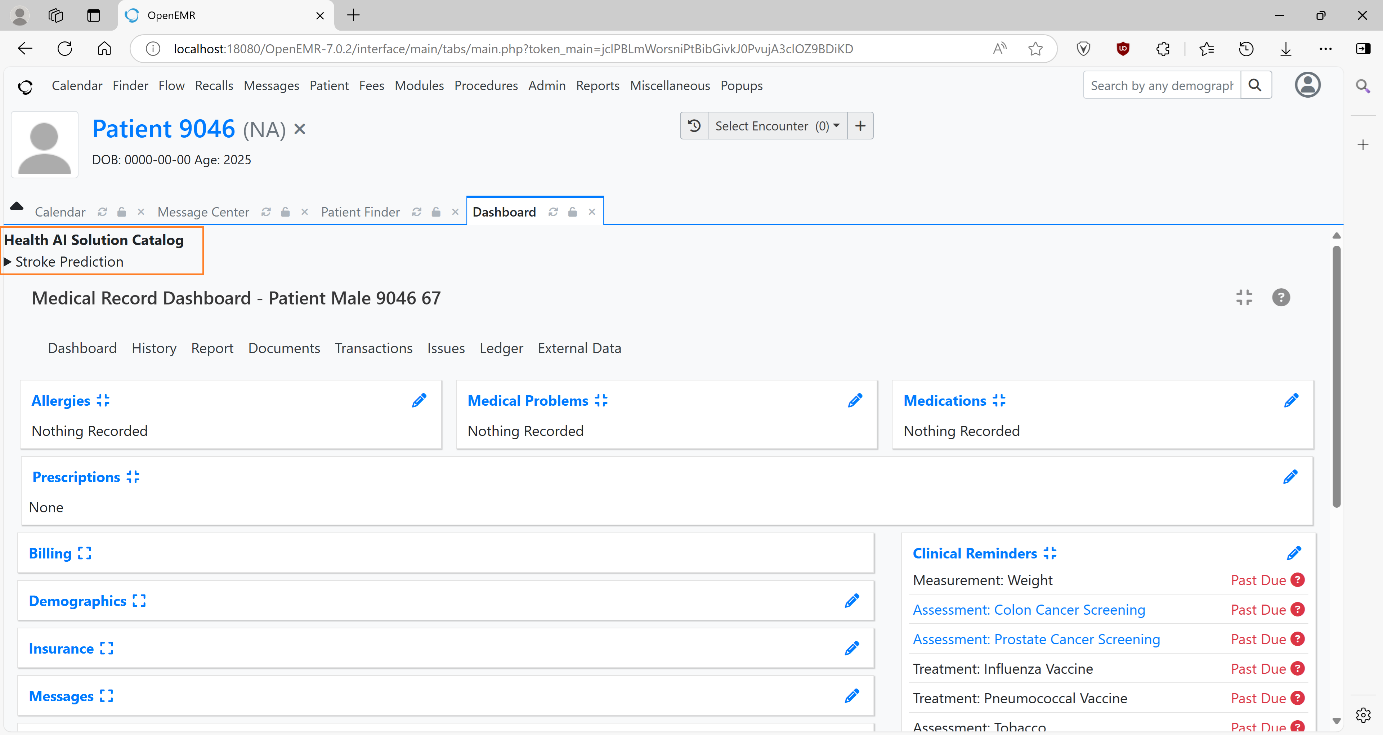Expand the Billing panel using its arrows icon

(84, 552)
